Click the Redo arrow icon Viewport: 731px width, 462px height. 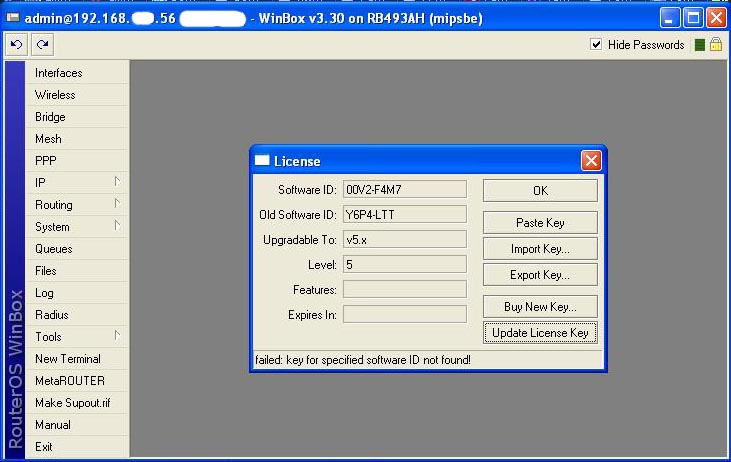tap(42, 45)
